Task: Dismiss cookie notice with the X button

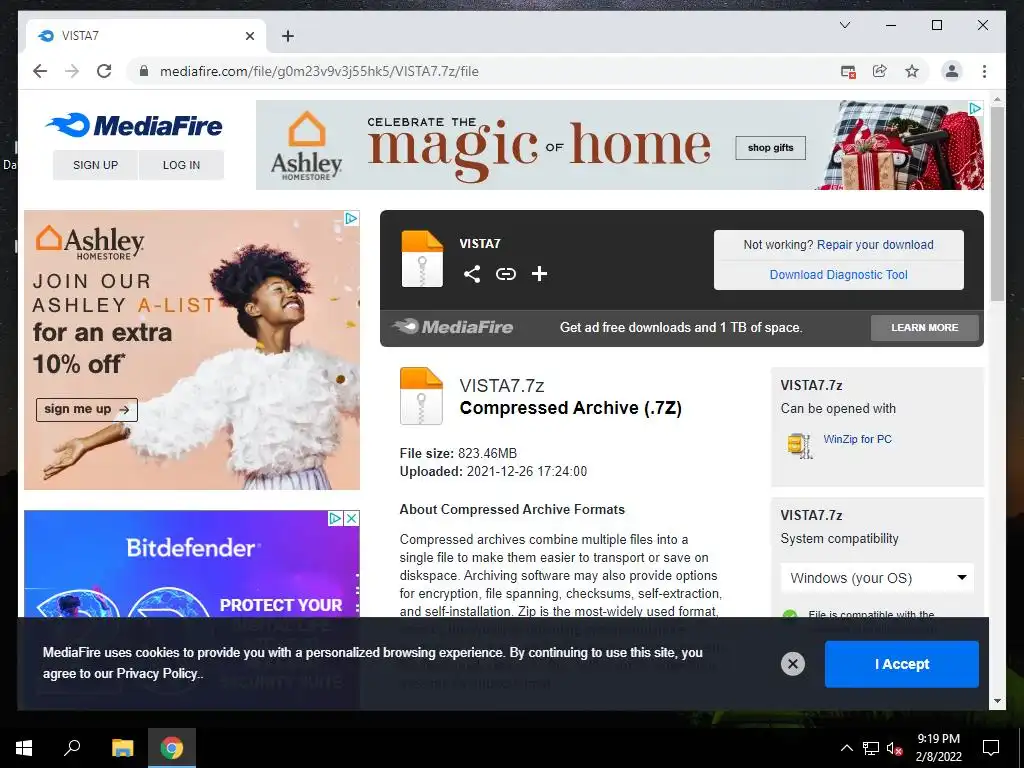Action: tap(793, 664)
